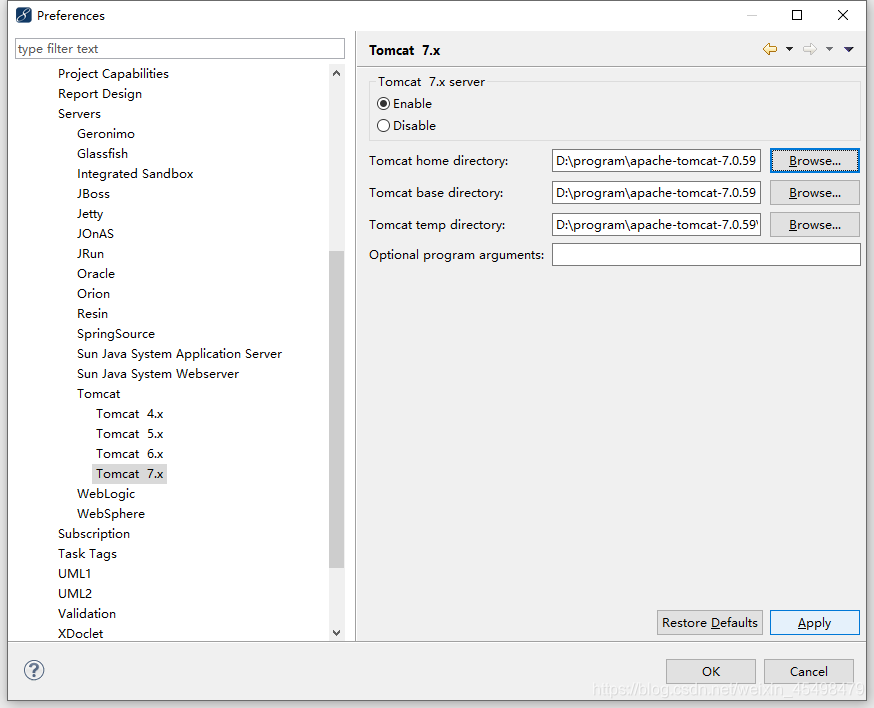The height and width of the screenshot is (708, 874).
Task: Select Integrated Sandbox entry
Action: (x=135, y=174)
